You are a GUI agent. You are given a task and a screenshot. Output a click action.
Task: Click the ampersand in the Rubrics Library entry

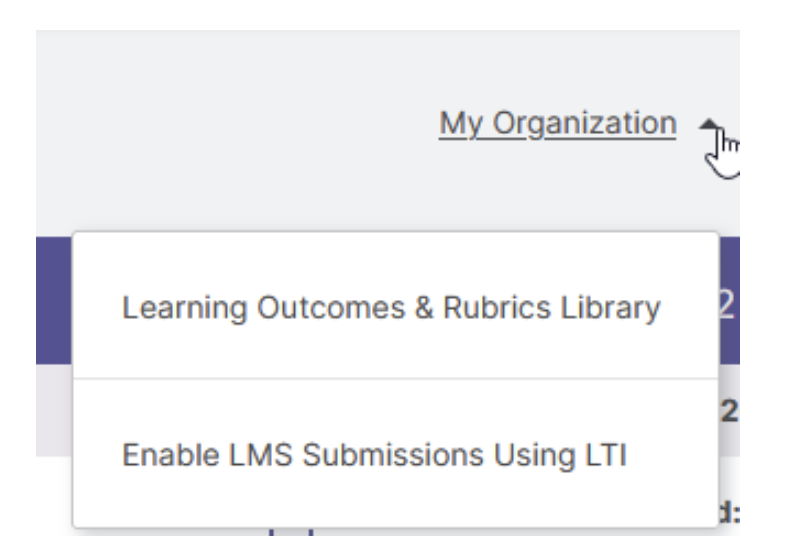coord(424,307)
